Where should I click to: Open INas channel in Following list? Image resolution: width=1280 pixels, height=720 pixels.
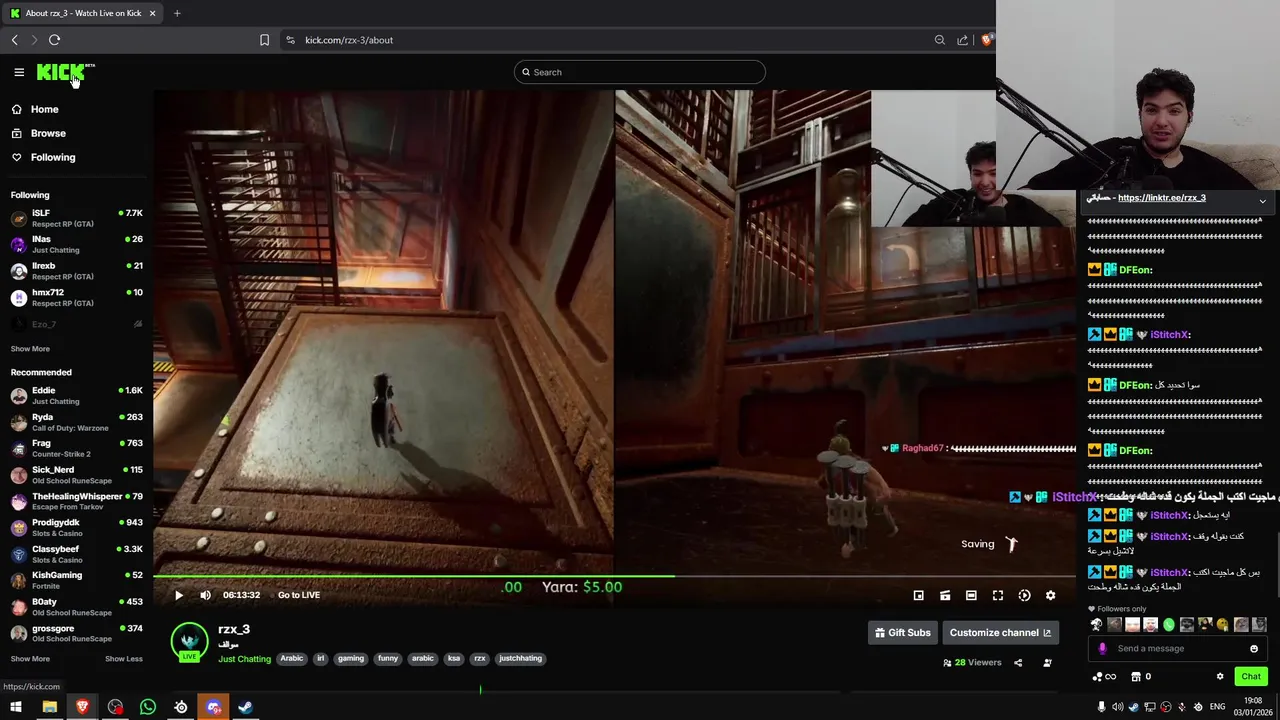[x=76, y=244]
